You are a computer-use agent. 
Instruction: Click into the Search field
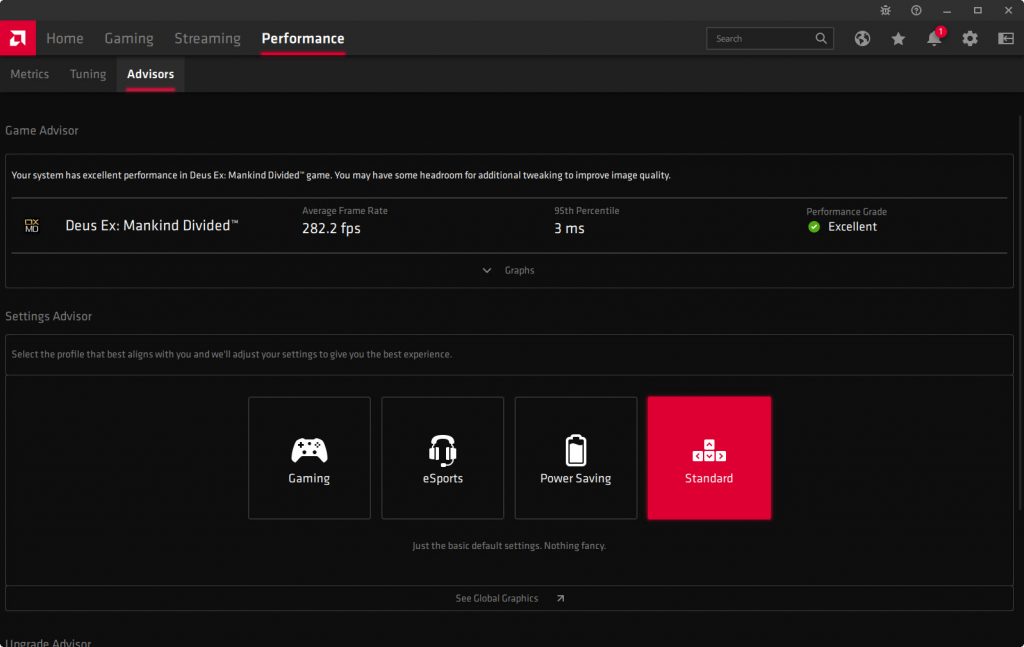(760, 39)
